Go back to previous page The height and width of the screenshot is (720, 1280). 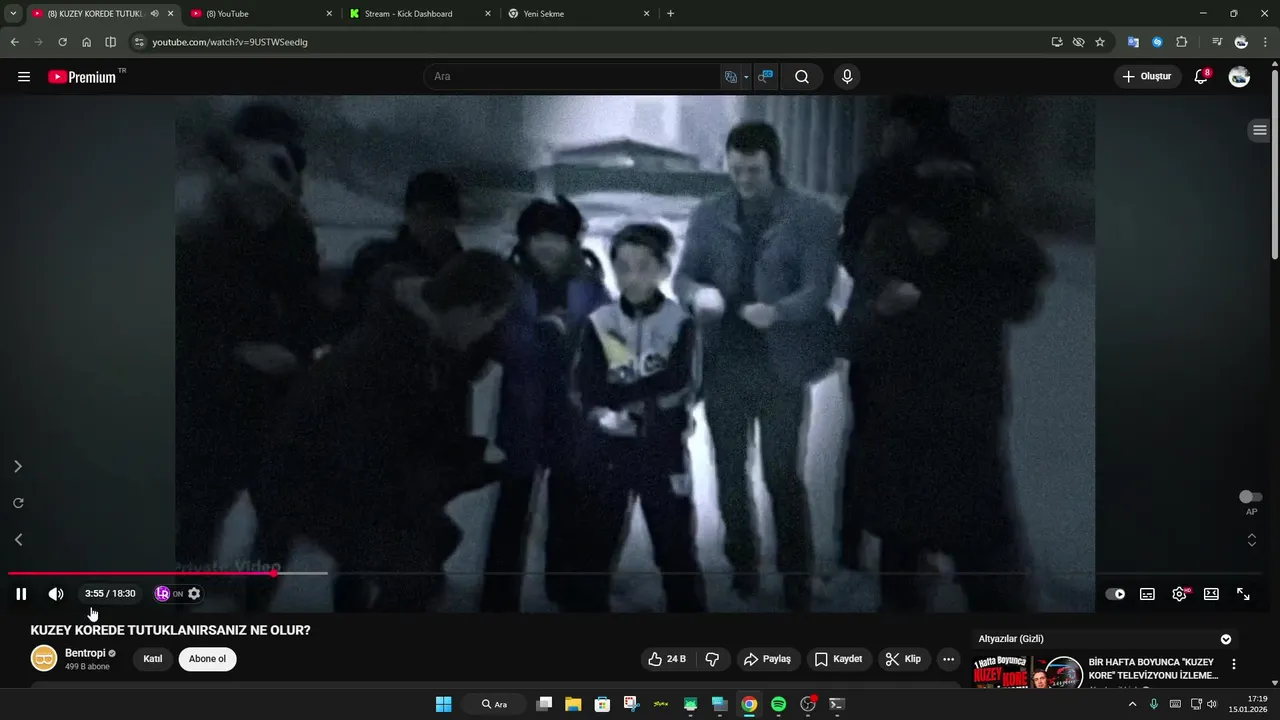click(x=14, y=42)
